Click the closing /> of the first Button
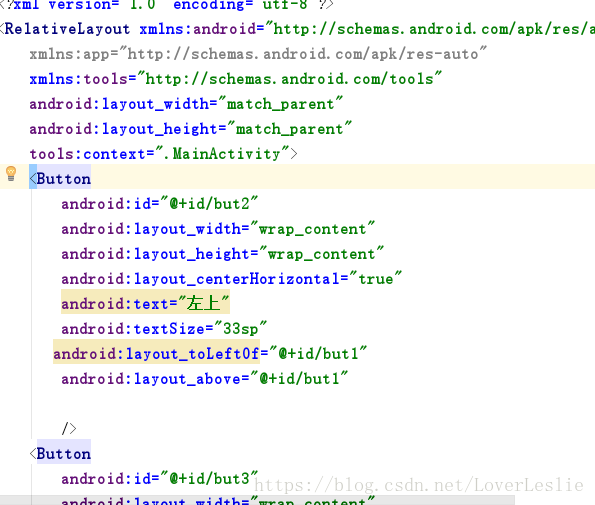This screenshot has height=505, width=595. (69, 429)
